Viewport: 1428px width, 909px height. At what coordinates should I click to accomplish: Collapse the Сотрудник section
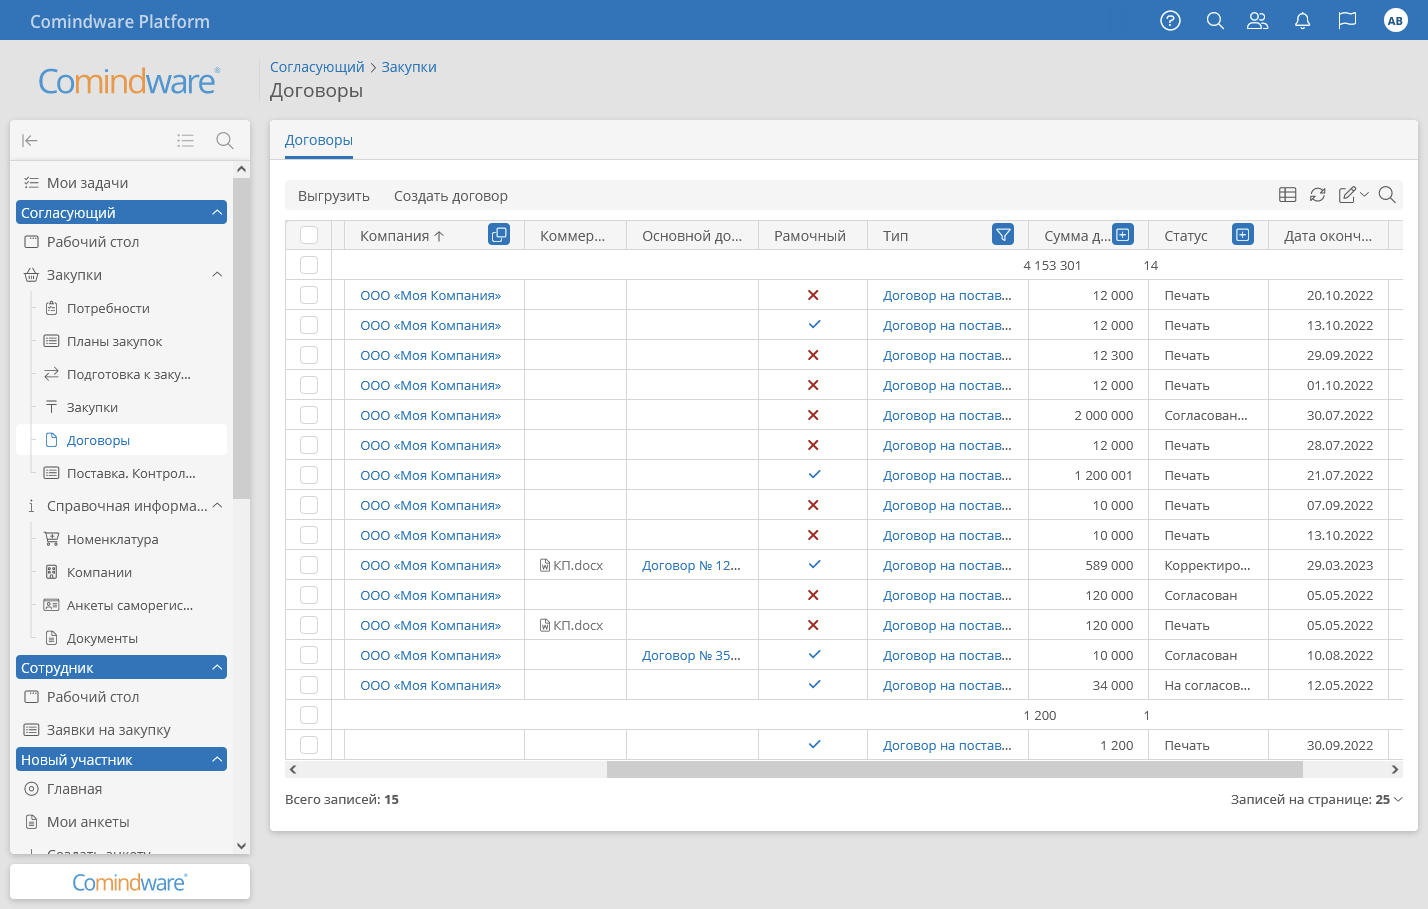pyautogui.click(x=217, y=667)
